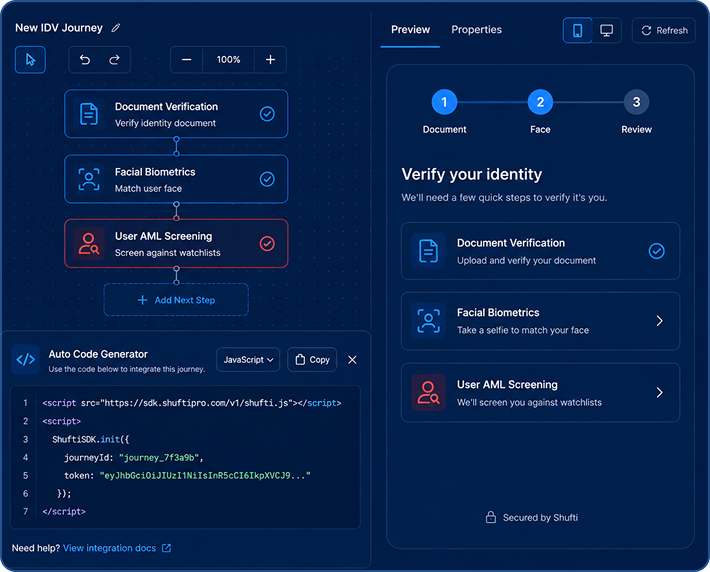Select desktop monitor preview mode
This screenshot has width=710, height=572.
tap(606, 30)
